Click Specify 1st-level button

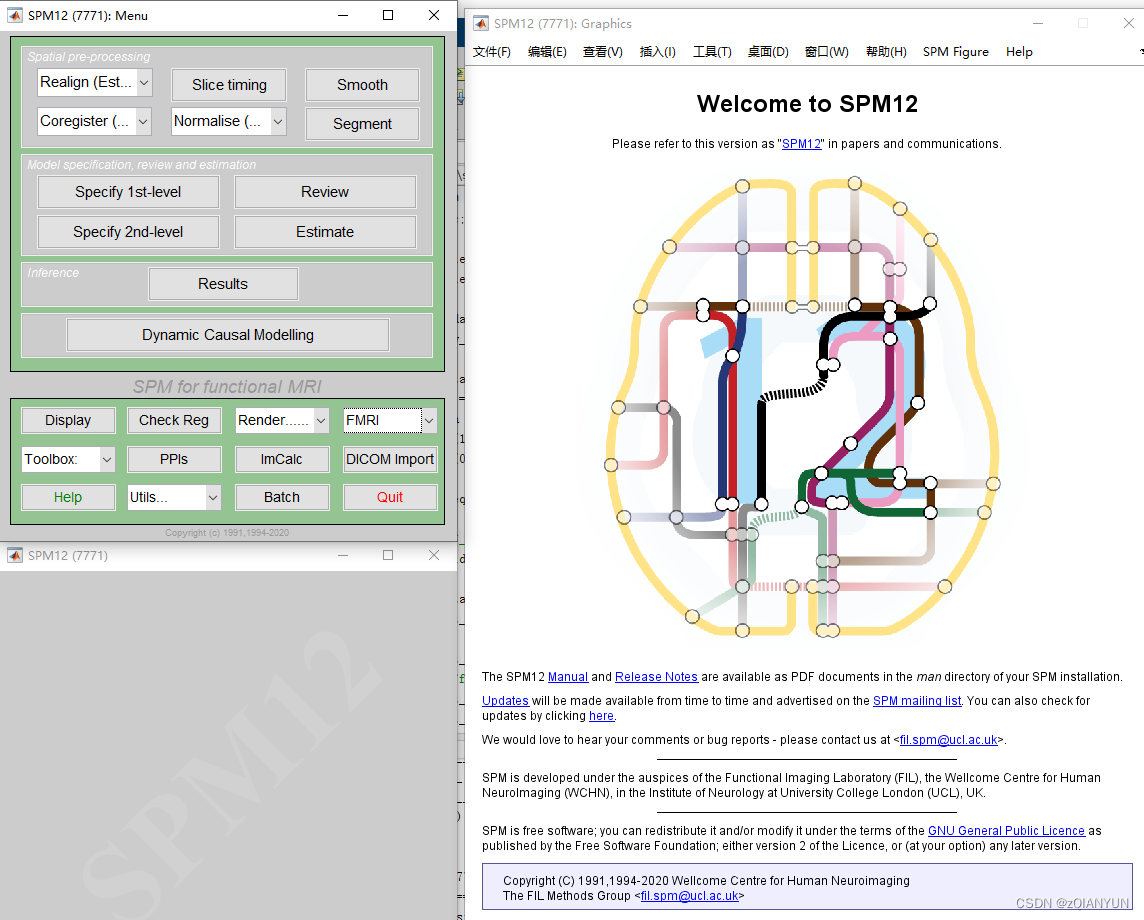click(128, 192)
